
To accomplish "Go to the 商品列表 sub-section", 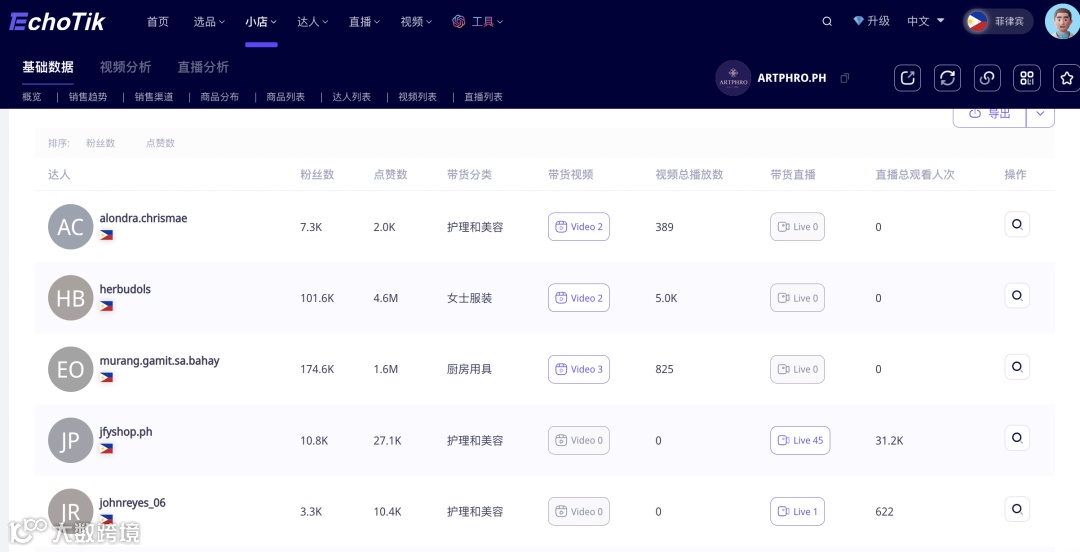I will pyautogui.click(x=286, y=97).
